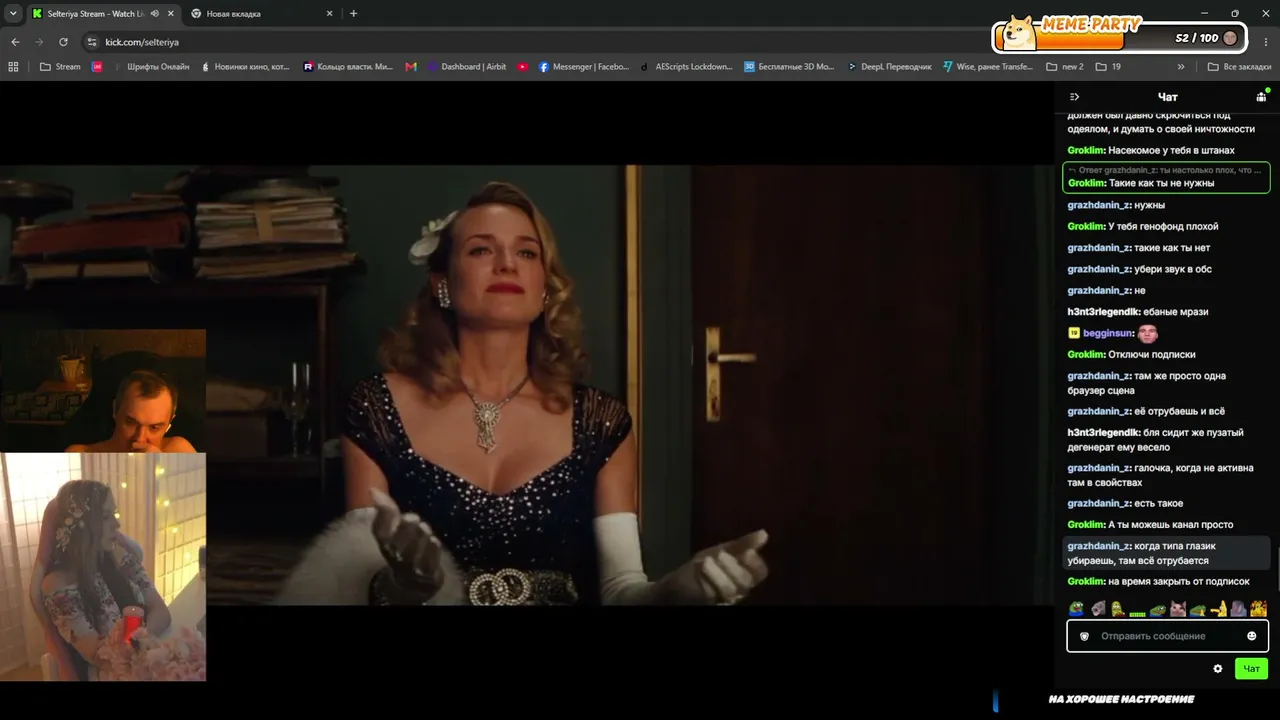Screen dimensions: 1280x720
Task: Expand the hidden bookmarks overflow chevron
Action: 1181,67
